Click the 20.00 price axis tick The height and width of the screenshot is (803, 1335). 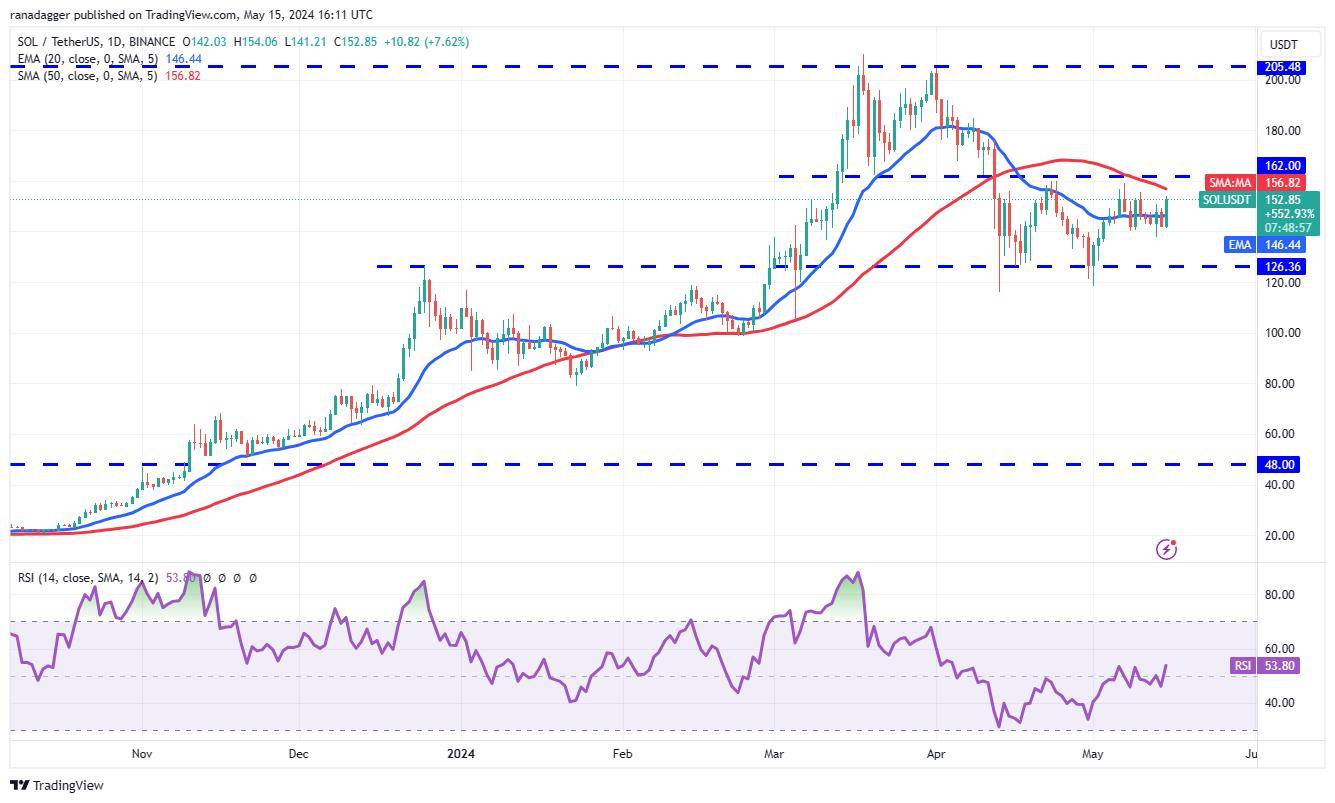click(1282, 536)
